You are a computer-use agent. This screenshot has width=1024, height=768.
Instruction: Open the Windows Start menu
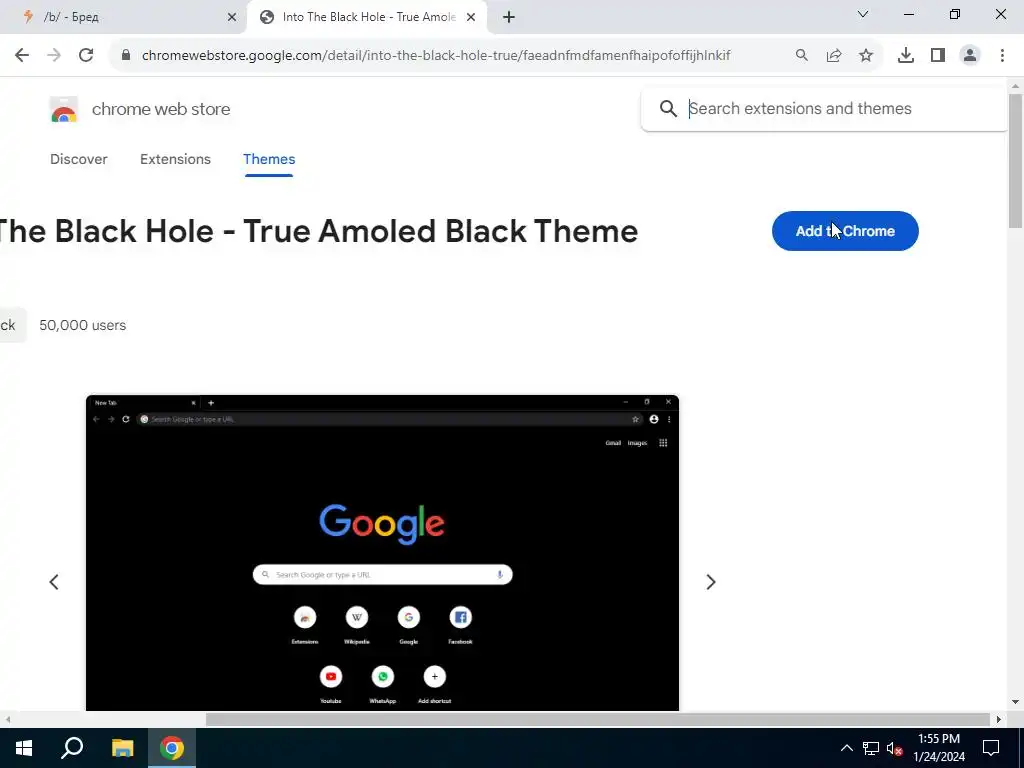(24, 748)
